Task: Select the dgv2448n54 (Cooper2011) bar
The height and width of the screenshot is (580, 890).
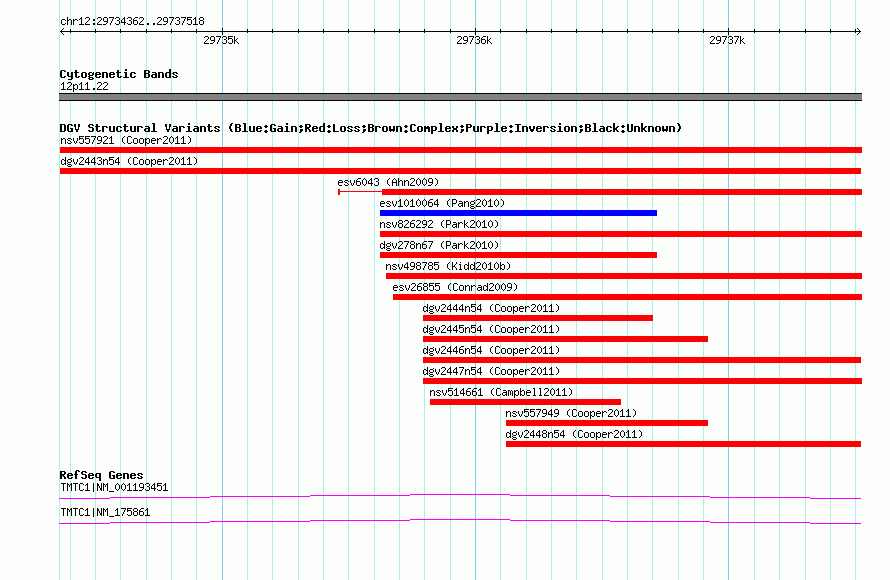Action: click(x=683, y=444)
